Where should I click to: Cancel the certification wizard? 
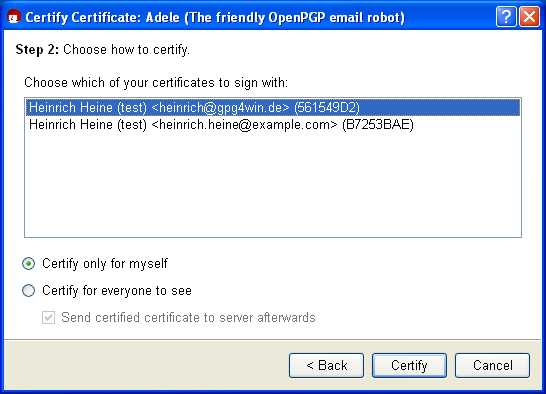(x=492, y=365)
